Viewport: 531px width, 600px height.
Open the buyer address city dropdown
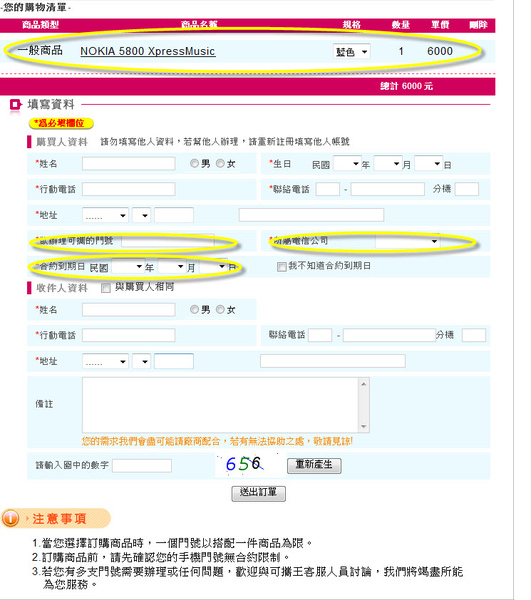(x=105, y=215)
